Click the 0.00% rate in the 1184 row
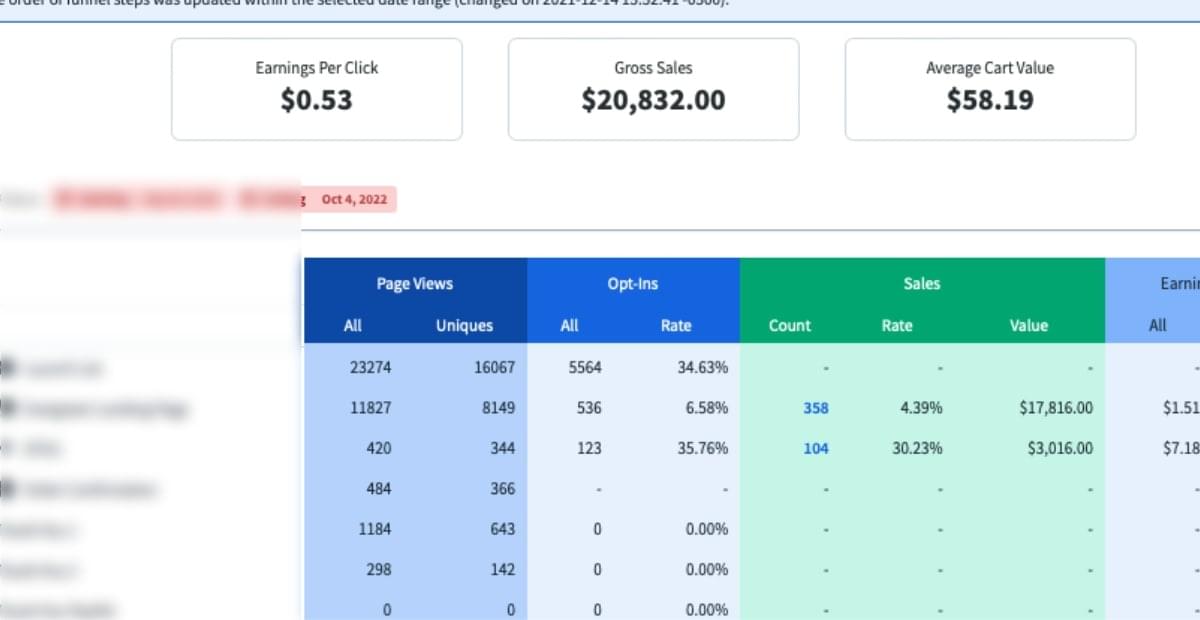1200x620 pixels. pos(707,529)
